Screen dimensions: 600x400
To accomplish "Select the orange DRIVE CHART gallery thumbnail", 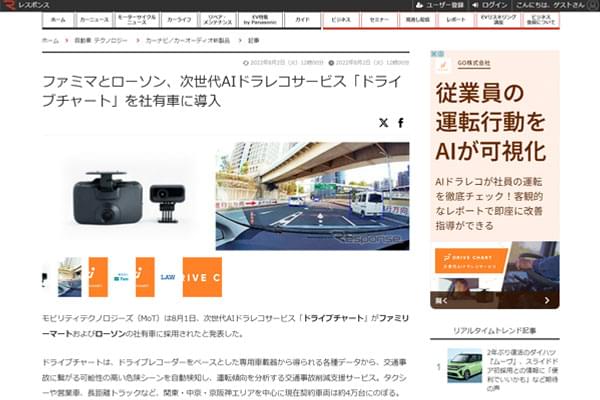I will pos(202,277).
